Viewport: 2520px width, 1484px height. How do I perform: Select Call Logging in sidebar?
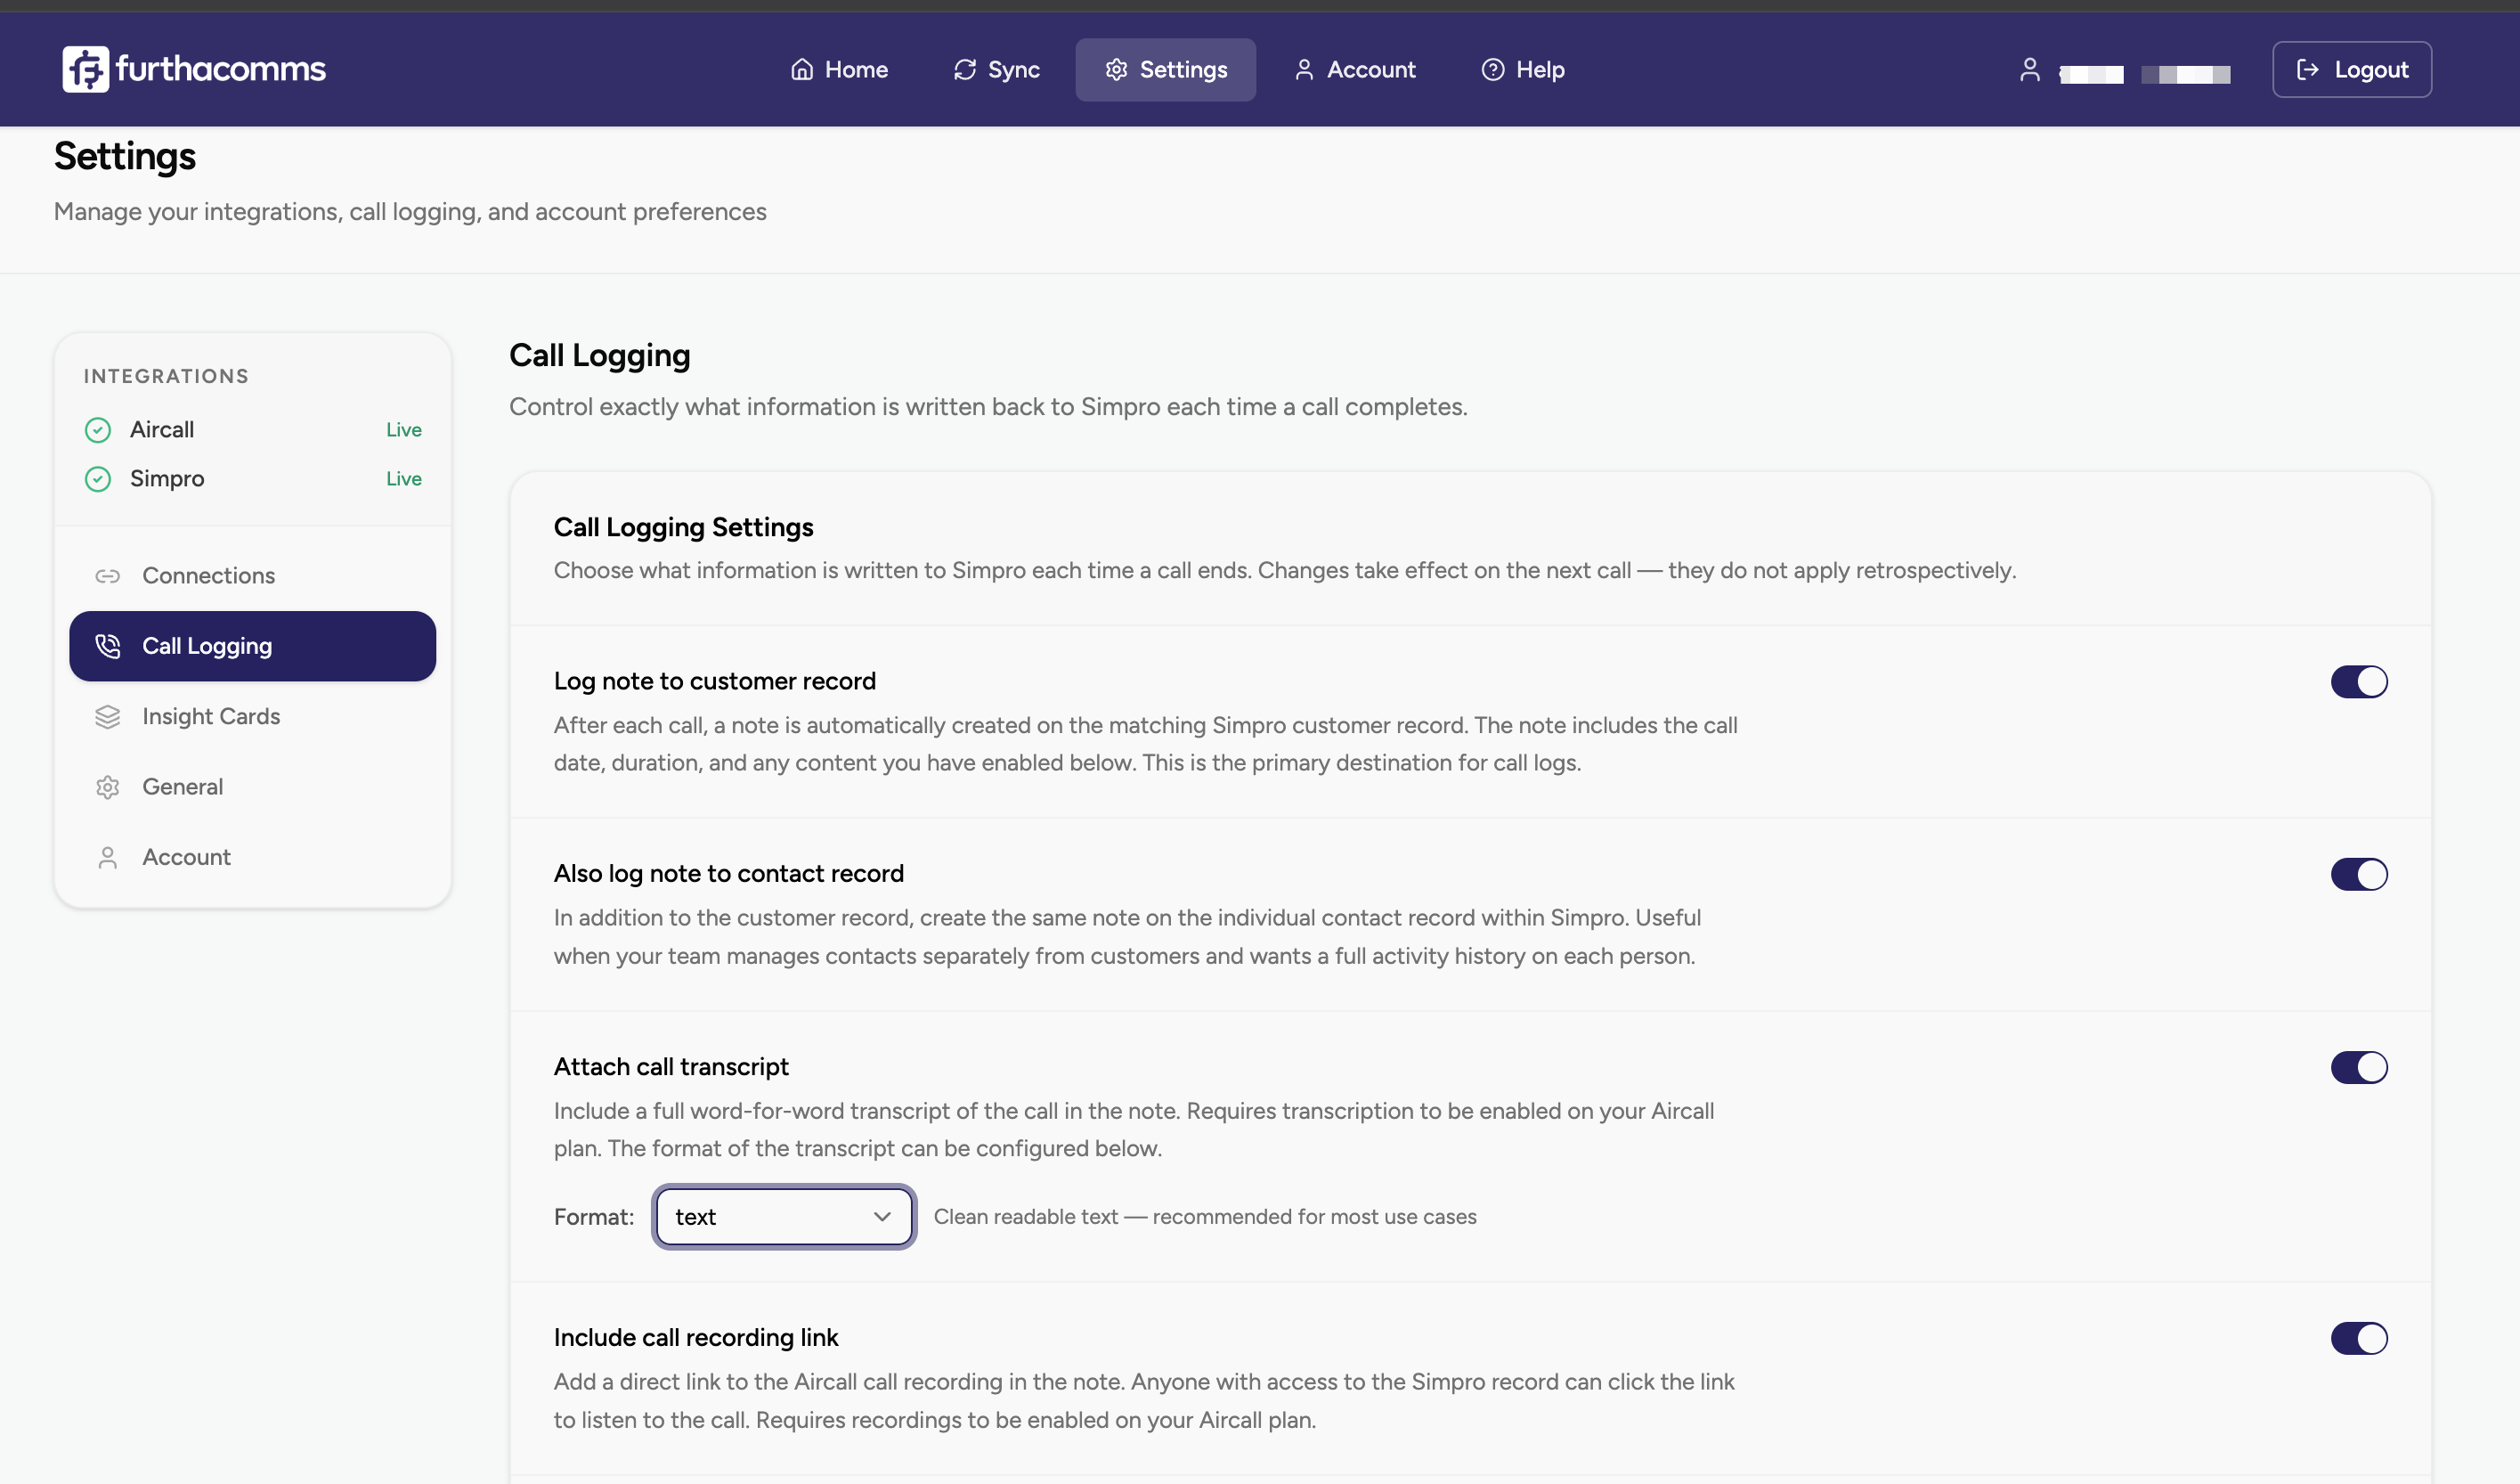point(253,646)
